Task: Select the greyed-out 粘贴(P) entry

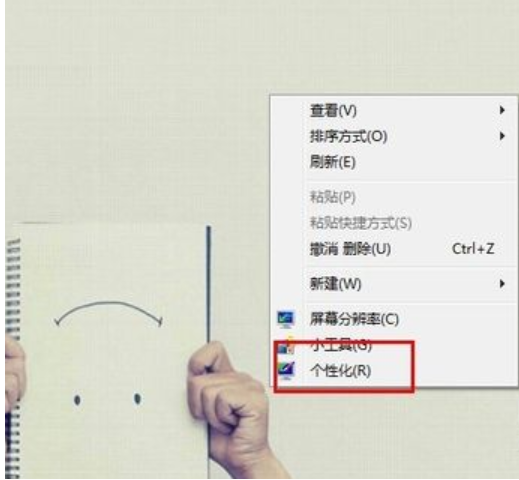Action: [x=394, y=197]
